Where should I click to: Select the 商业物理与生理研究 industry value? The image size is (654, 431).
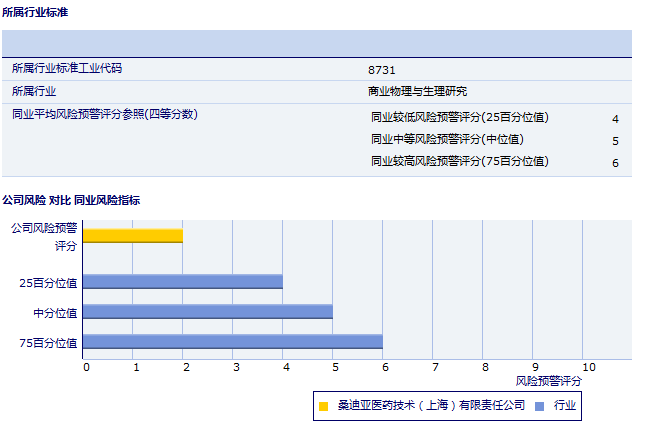[x=418, y=91]
